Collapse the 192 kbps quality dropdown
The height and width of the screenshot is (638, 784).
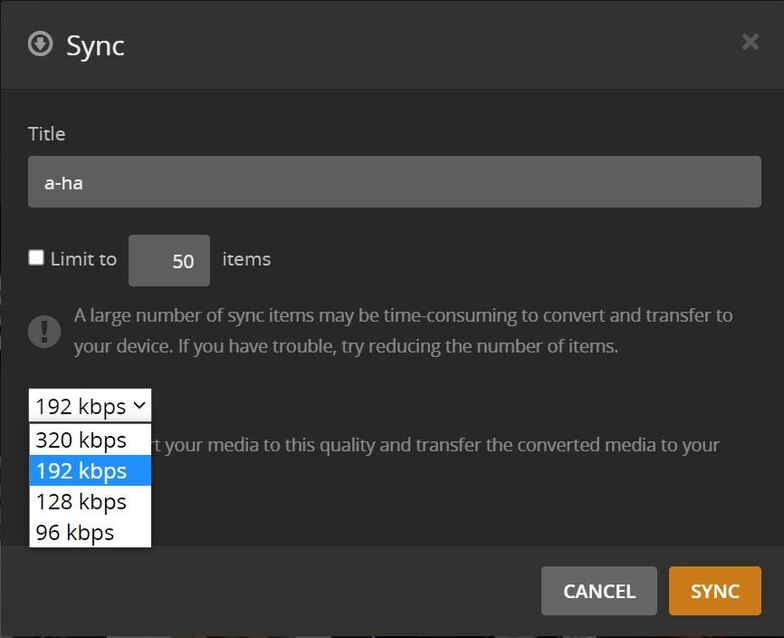[90, 406]
